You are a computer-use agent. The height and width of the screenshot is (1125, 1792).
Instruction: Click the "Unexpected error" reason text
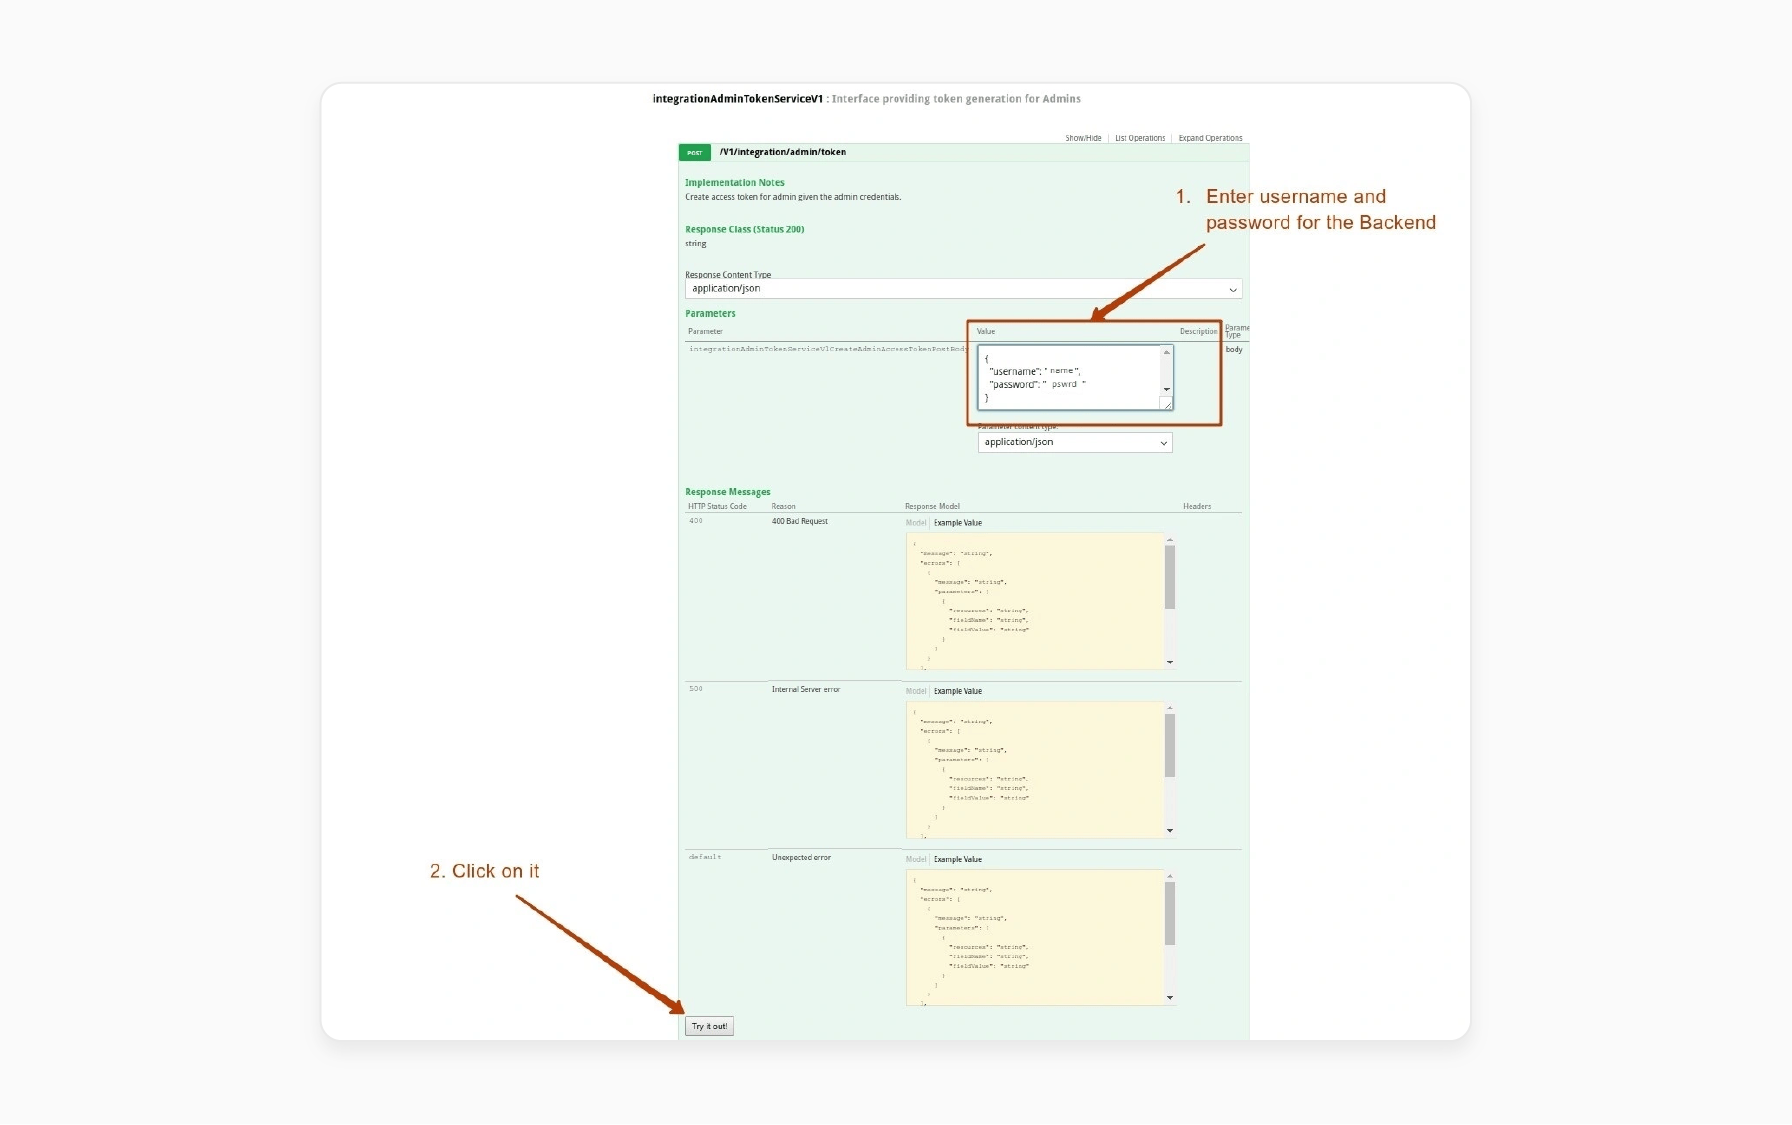[801, 857]
